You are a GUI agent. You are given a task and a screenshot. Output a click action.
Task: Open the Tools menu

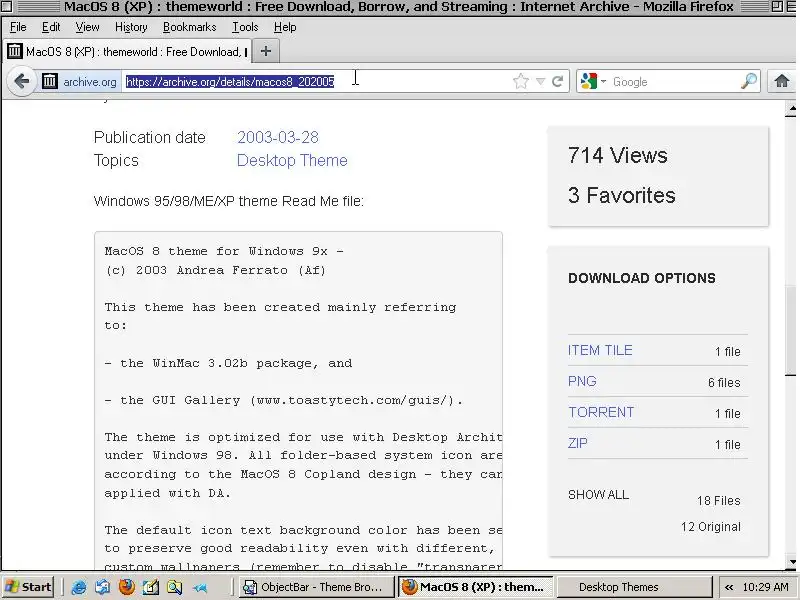(x=245, y=27)
